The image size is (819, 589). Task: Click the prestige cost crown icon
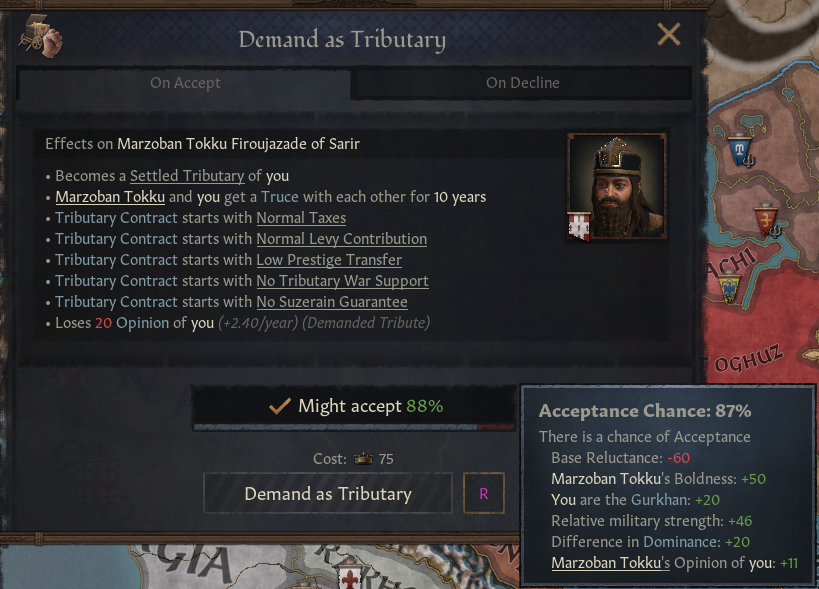363,459
